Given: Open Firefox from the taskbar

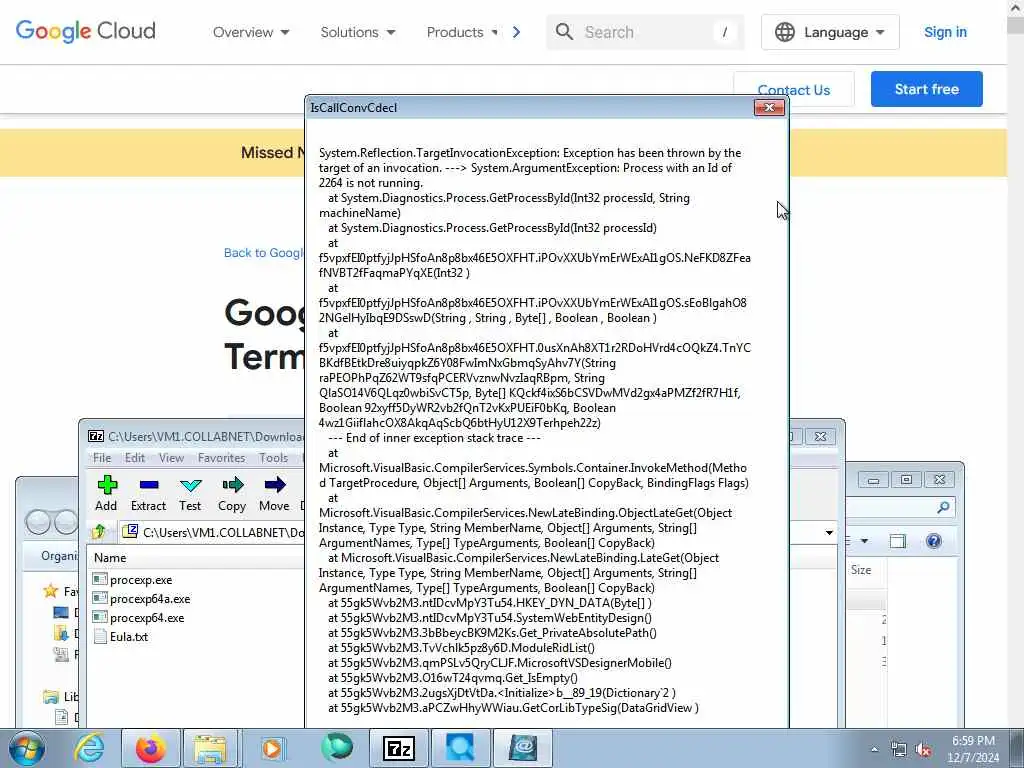Looking at the screenshot, I should click(x=151, y=748).
